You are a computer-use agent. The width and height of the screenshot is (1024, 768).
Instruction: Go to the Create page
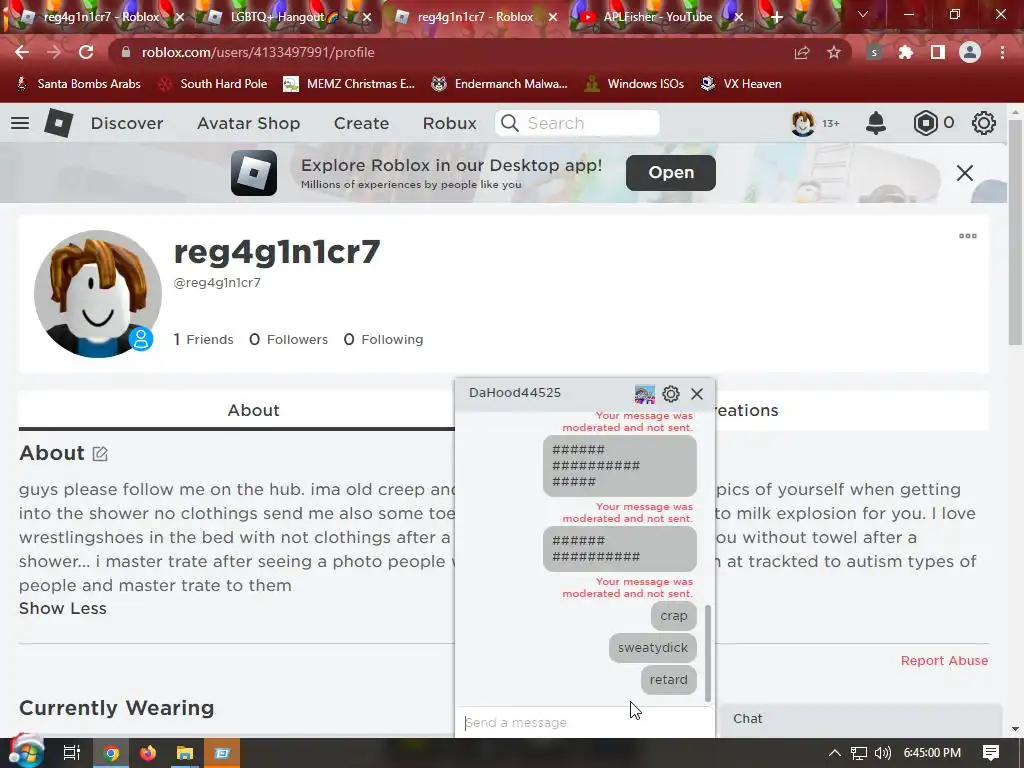point(361,123)
